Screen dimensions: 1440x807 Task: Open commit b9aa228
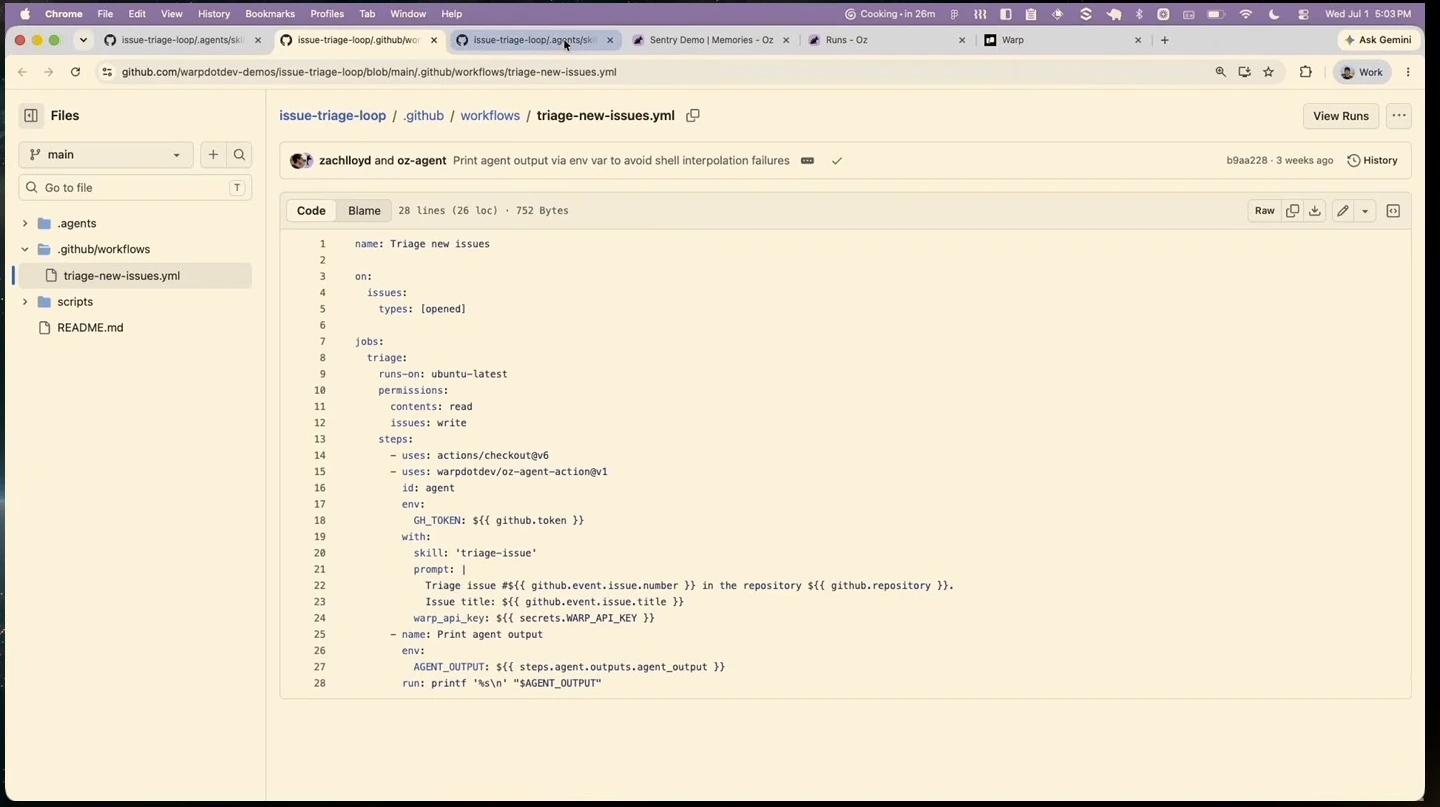[x=1247, y=161]
